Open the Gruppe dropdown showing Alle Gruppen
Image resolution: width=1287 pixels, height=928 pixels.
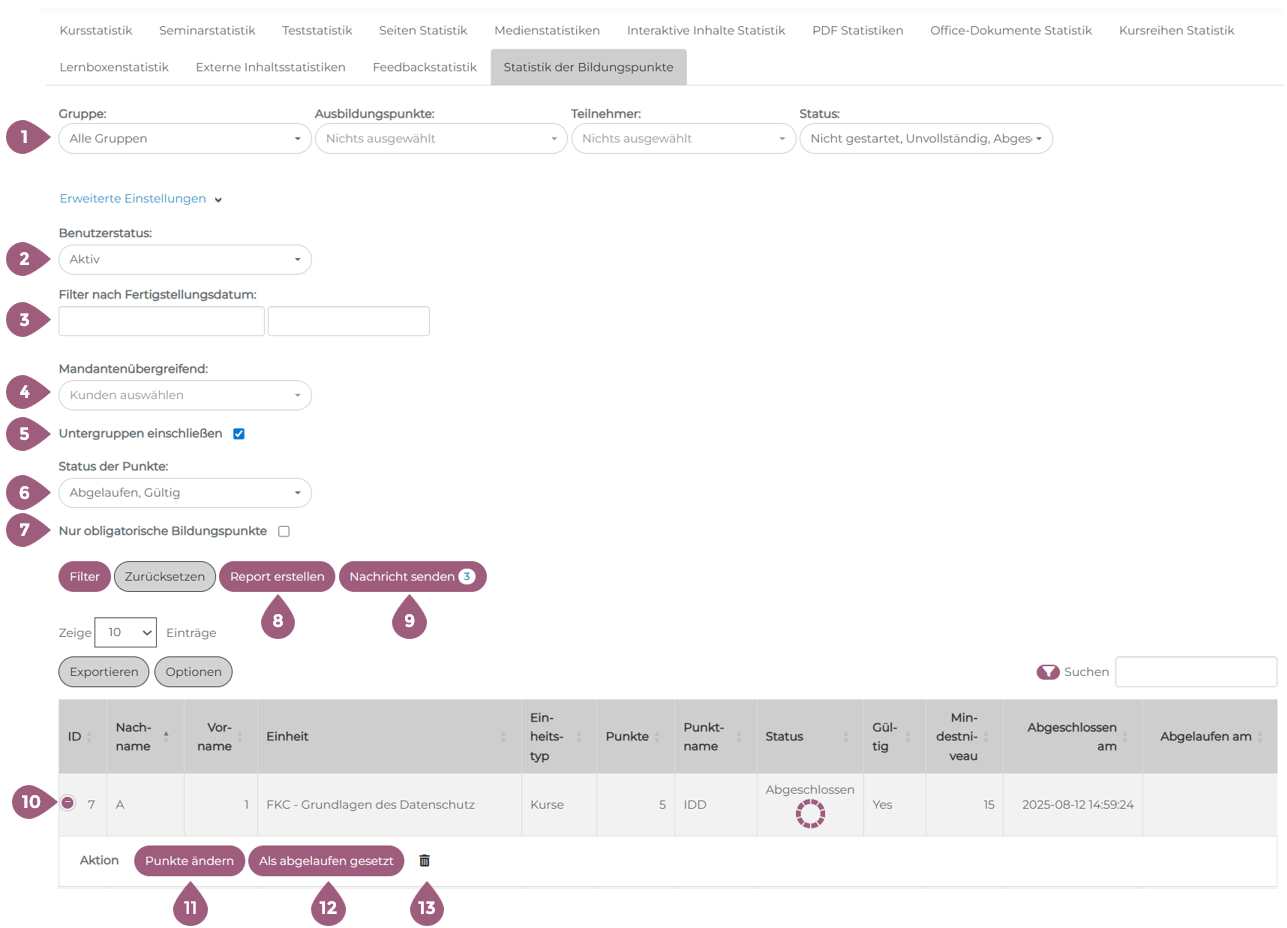tap(185, 138)
